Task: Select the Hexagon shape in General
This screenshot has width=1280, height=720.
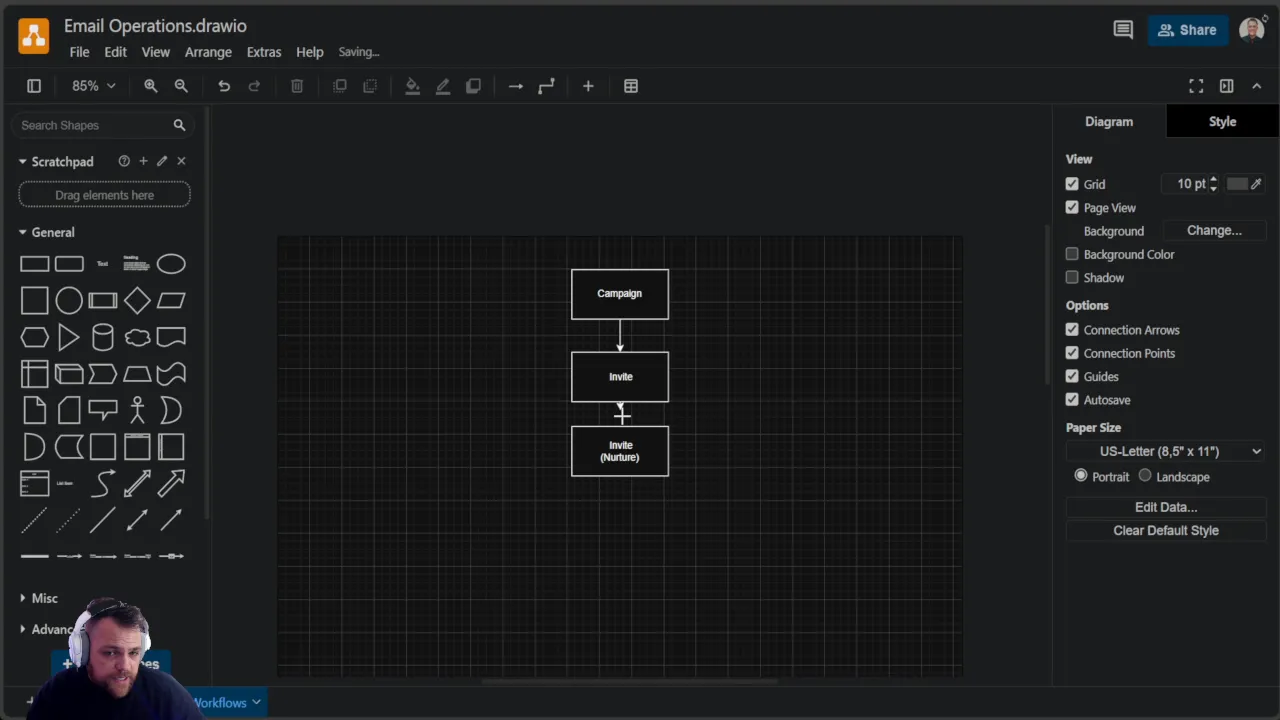Action: (x=35, y=337)
